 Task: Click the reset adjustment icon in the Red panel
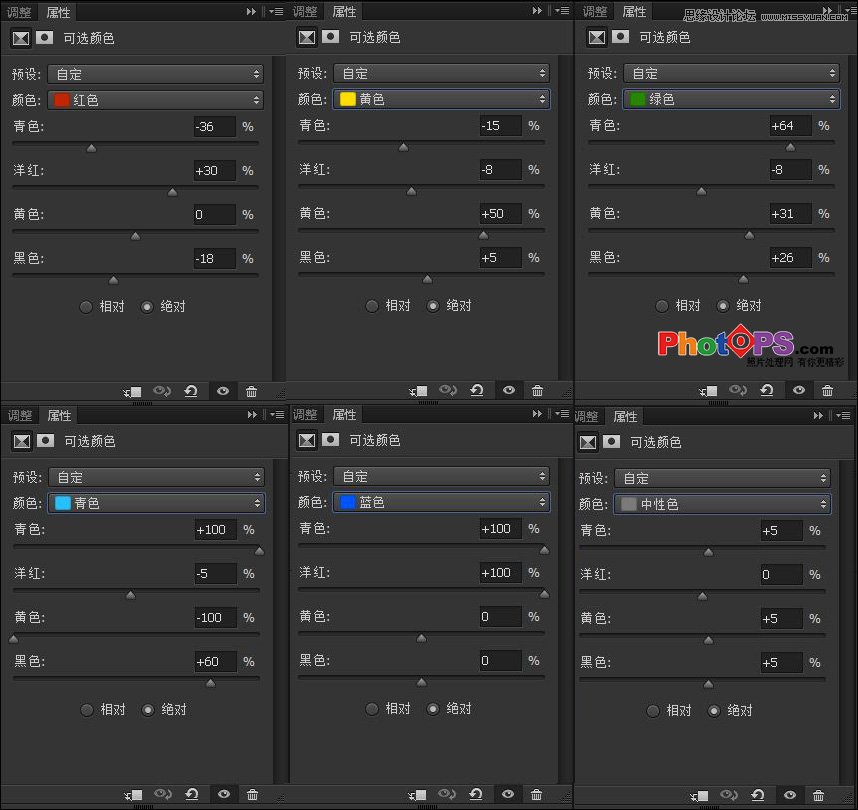click(x=192, y=391)
